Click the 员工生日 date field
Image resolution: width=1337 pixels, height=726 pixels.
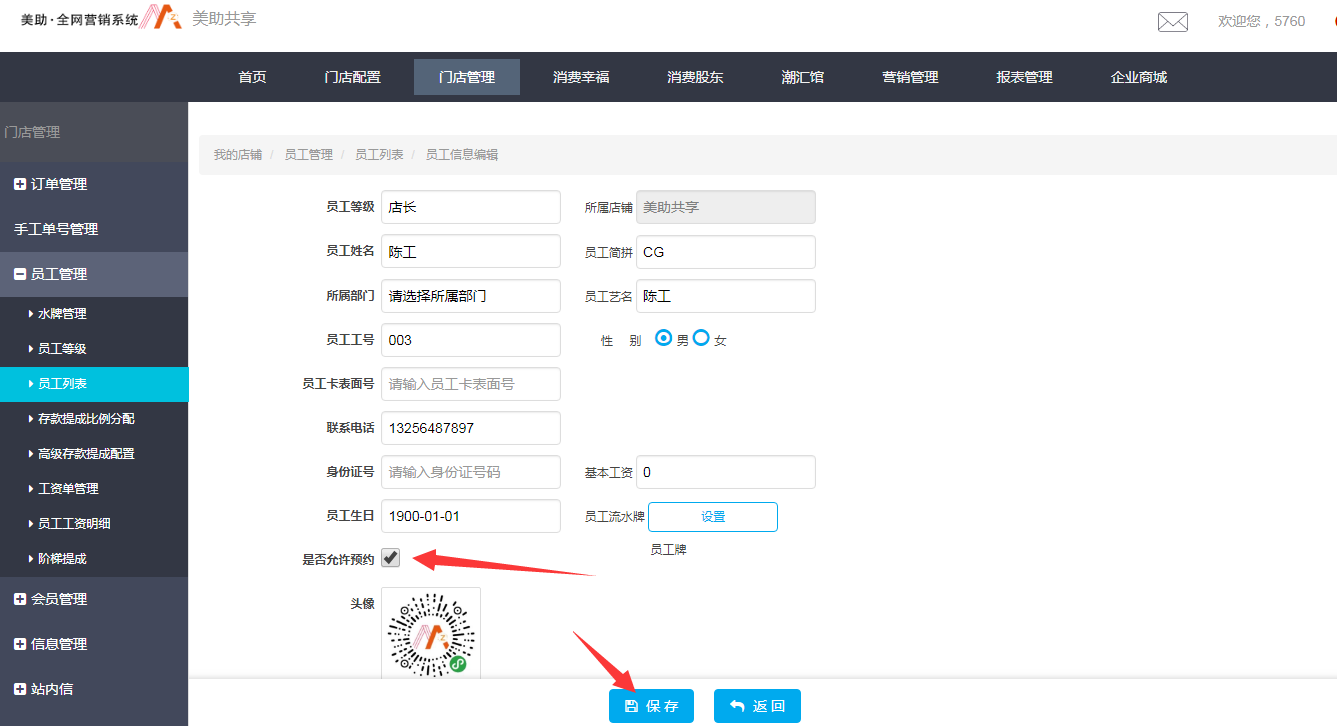[x=471, y=516]
